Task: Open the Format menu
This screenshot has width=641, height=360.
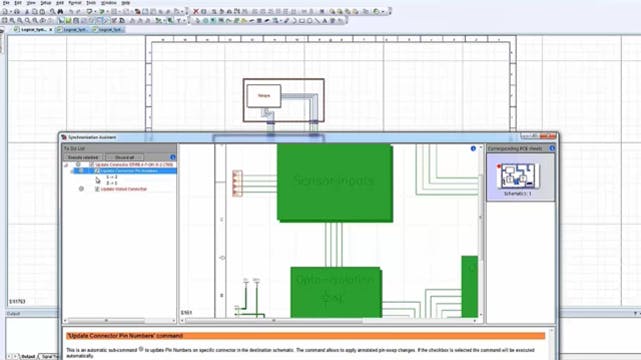Action: pyautogui.click(x=75, y=3)
